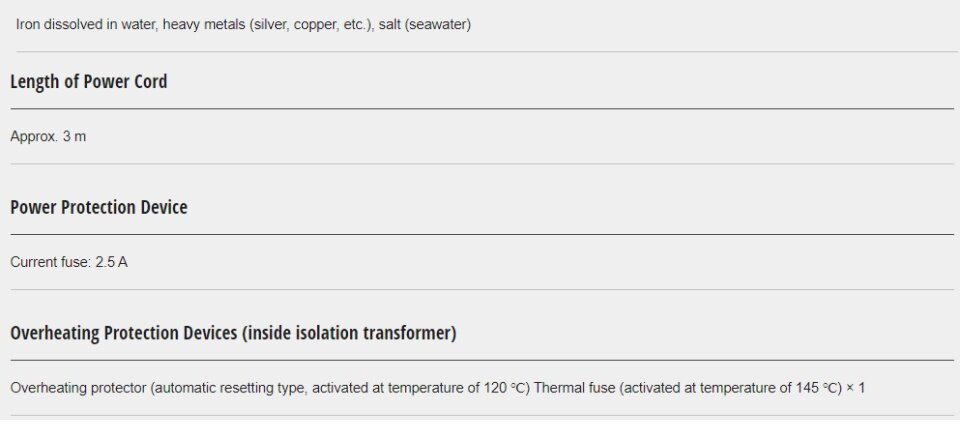Click the 'Iron dissolved in water' text
This screenshot has height=440, width=960.
click(x=82, y=24)
